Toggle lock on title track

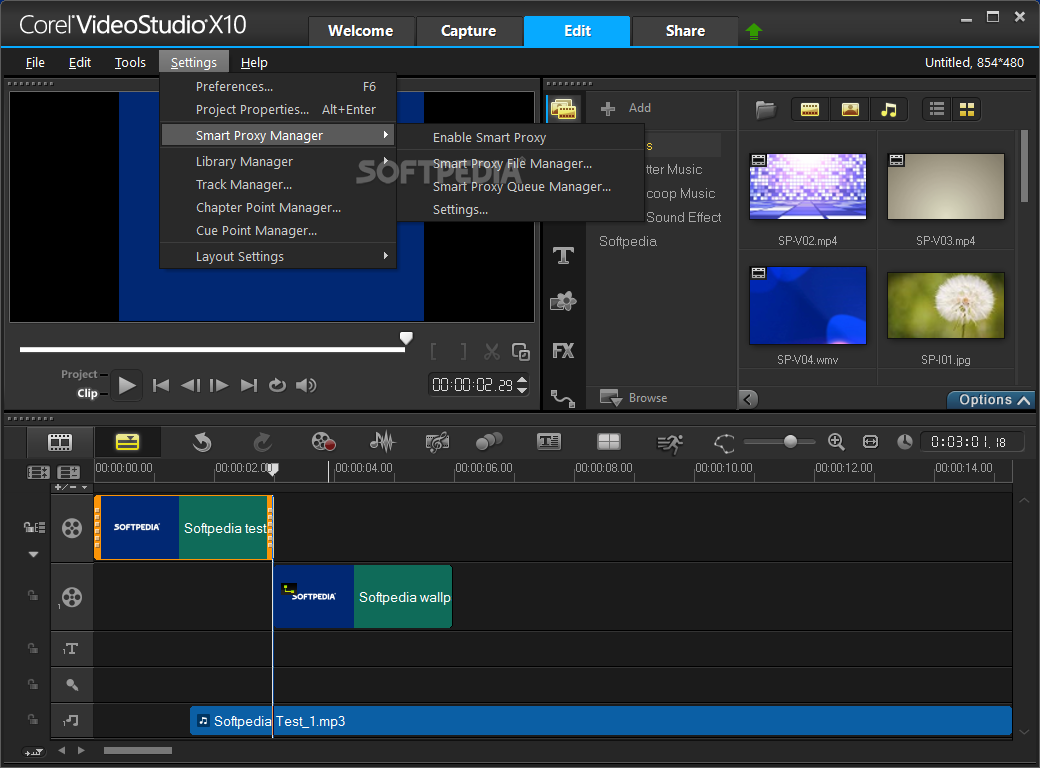pos(32,648)
